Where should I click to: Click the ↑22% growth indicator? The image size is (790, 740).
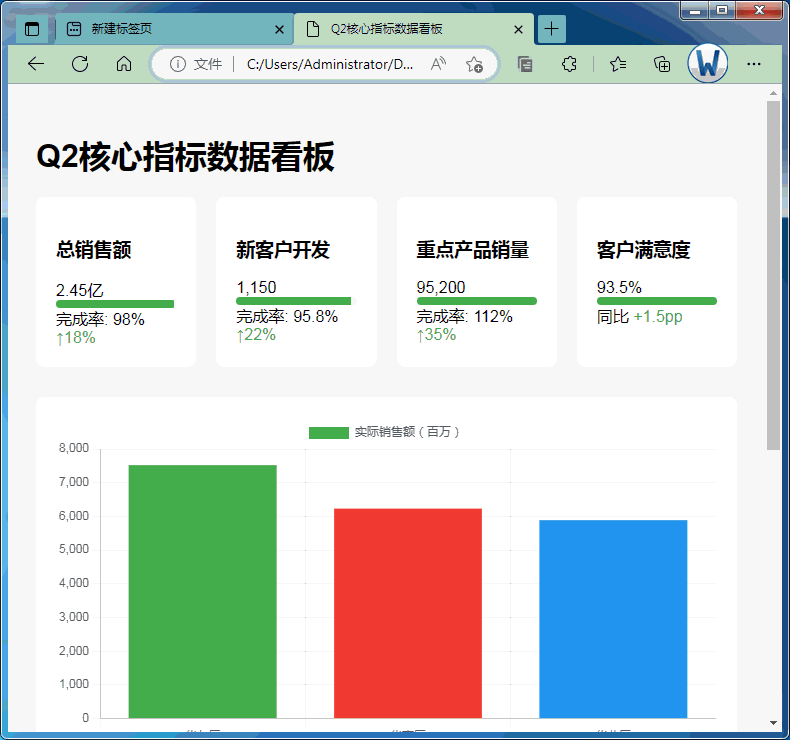point(256,334)
